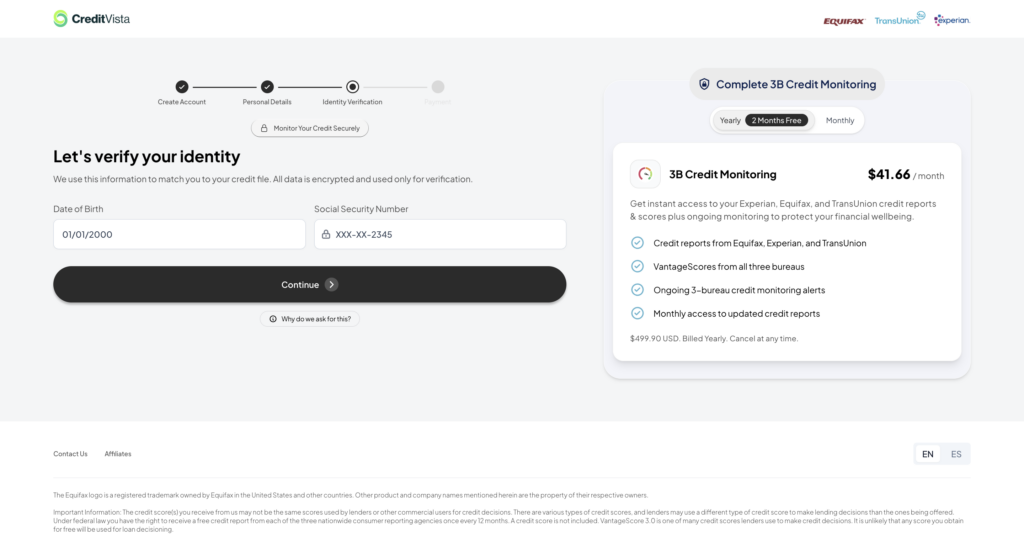Click the credit gauge icon for 3B Monitoring
The height and width of the screenshot is (553, 1024).
[645, 174]
